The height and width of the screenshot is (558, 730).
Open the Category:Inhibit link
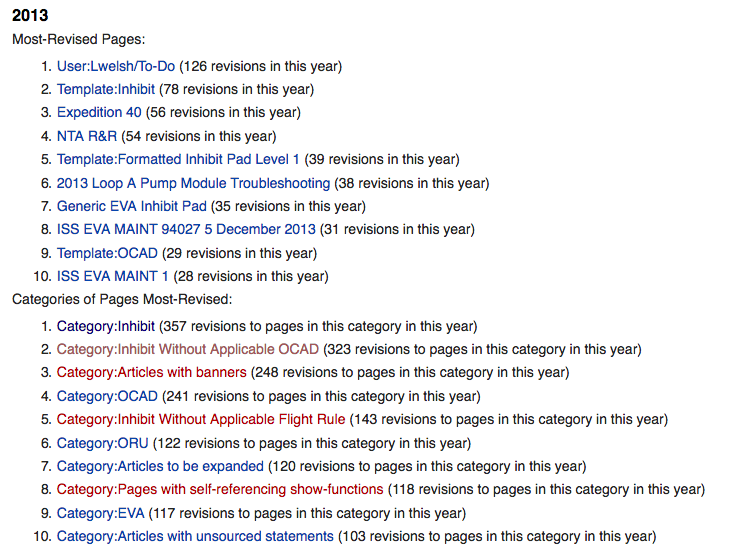point(106,326)
